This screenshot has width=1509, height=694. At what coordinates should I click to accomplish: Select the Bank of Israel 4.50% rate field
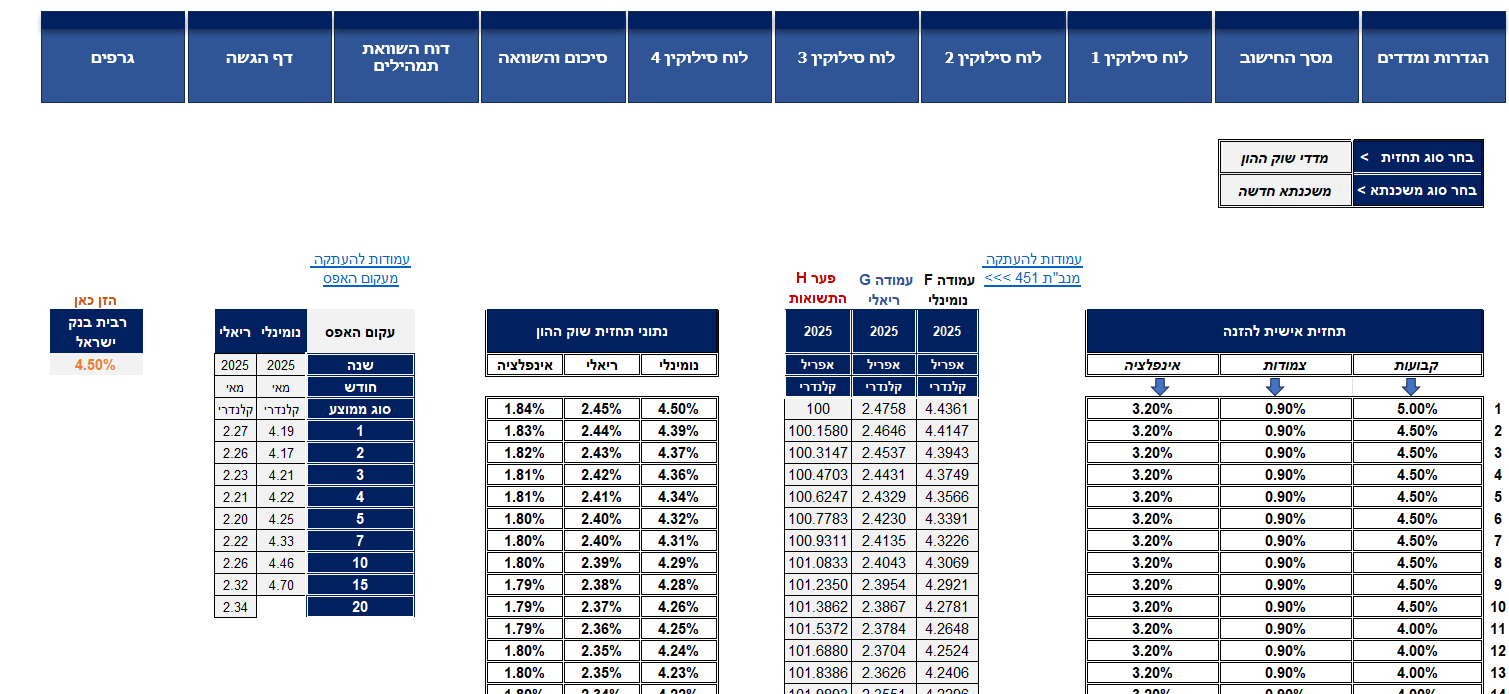[x=96, y=365]
